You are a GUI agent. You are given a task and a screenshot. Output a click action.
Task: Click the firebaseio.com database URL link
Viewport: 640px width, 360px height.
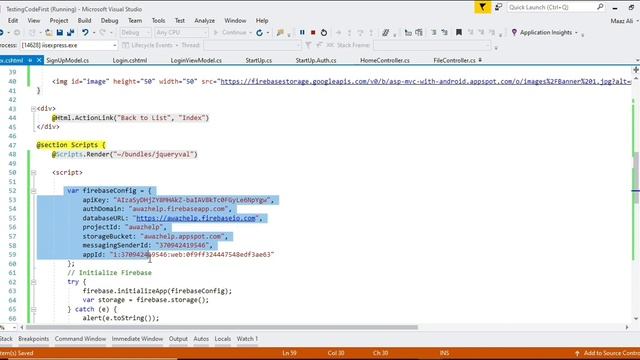tap(196, 218)
